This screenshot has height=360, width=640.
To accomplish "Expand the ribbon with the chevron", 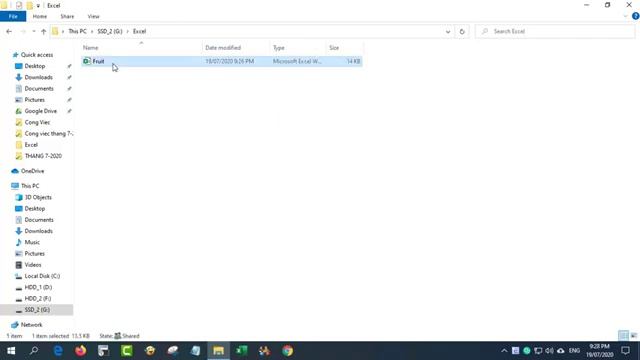I will pyautogui.click(x=626, y=16).
